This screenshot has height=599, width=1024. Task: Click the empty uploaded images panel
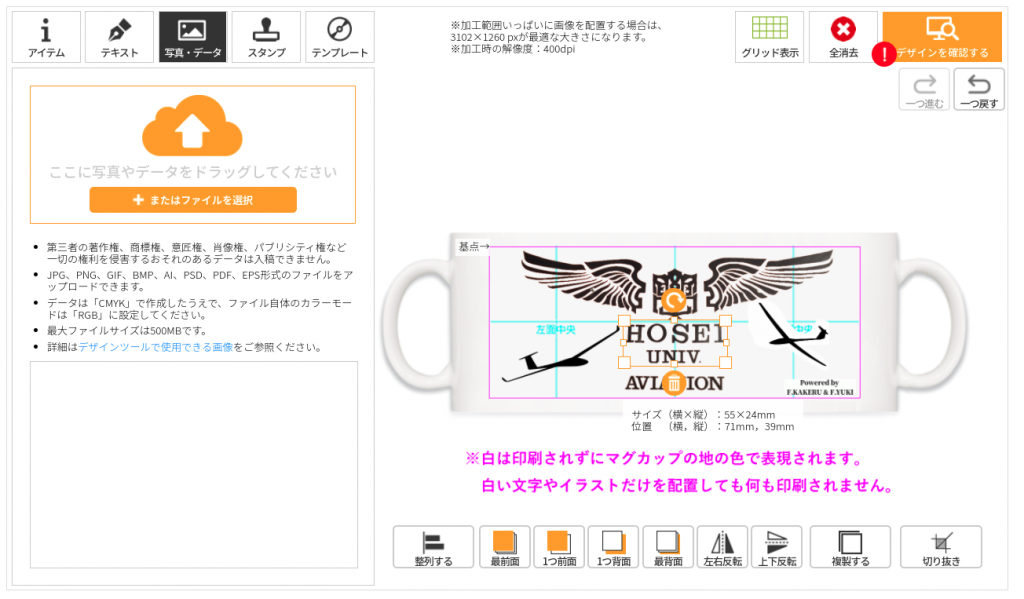click(194, 464)
